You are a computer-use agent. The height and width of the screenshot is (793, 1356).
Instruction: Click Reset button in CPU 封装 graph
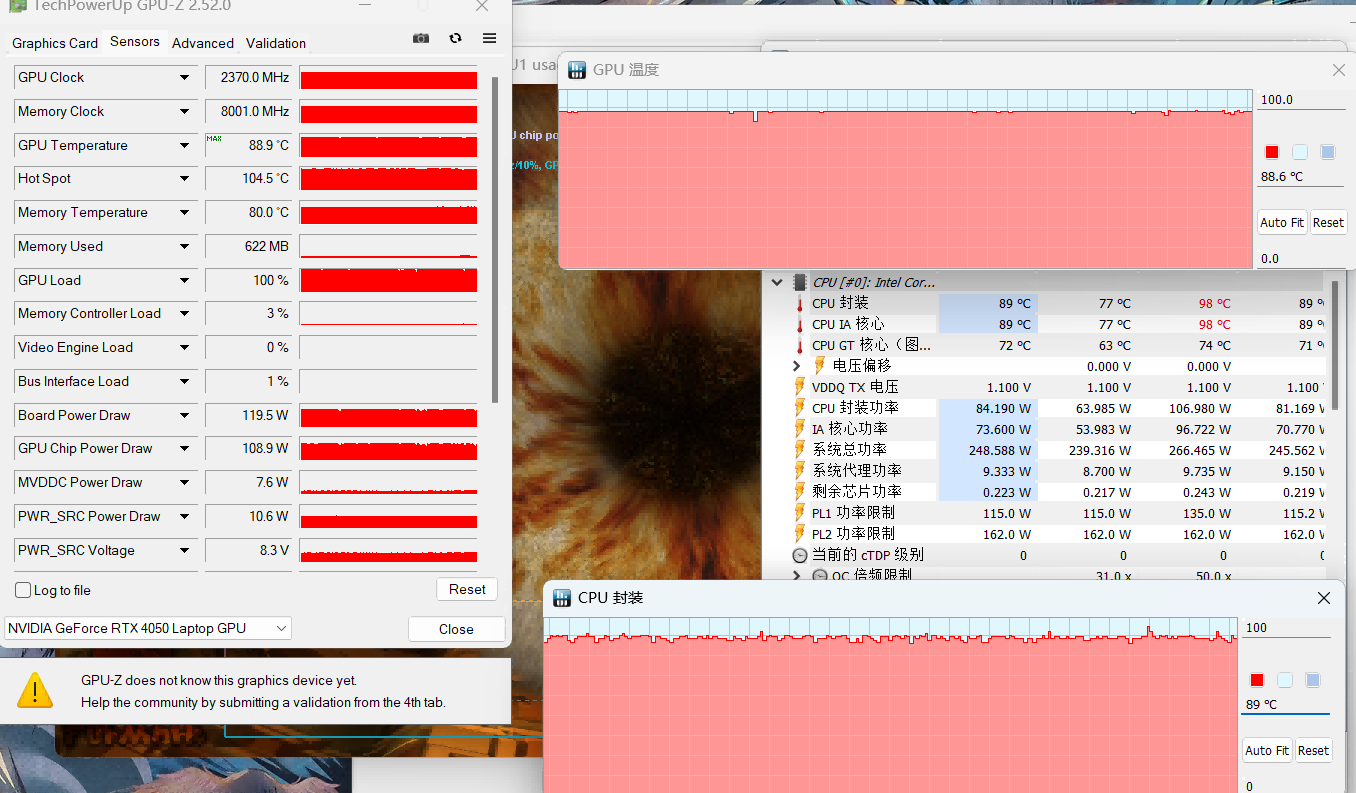point(1313,750)
